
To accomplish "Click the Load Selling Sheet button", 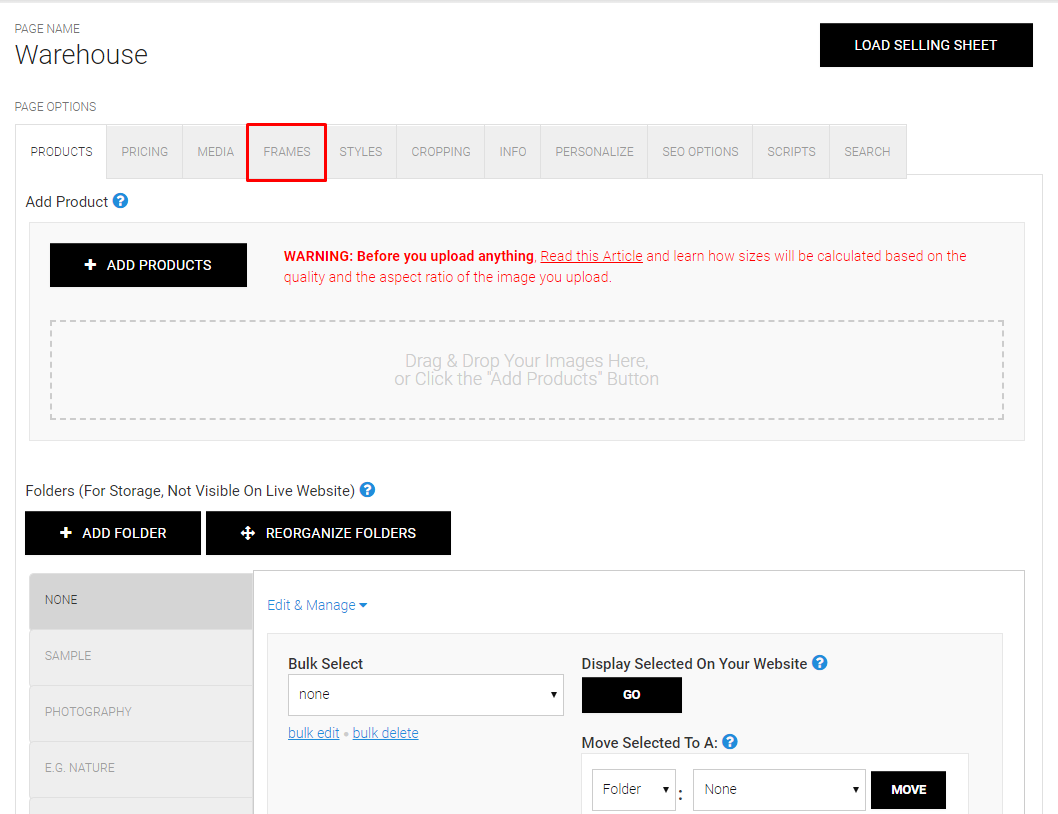I will click(926, 45).
